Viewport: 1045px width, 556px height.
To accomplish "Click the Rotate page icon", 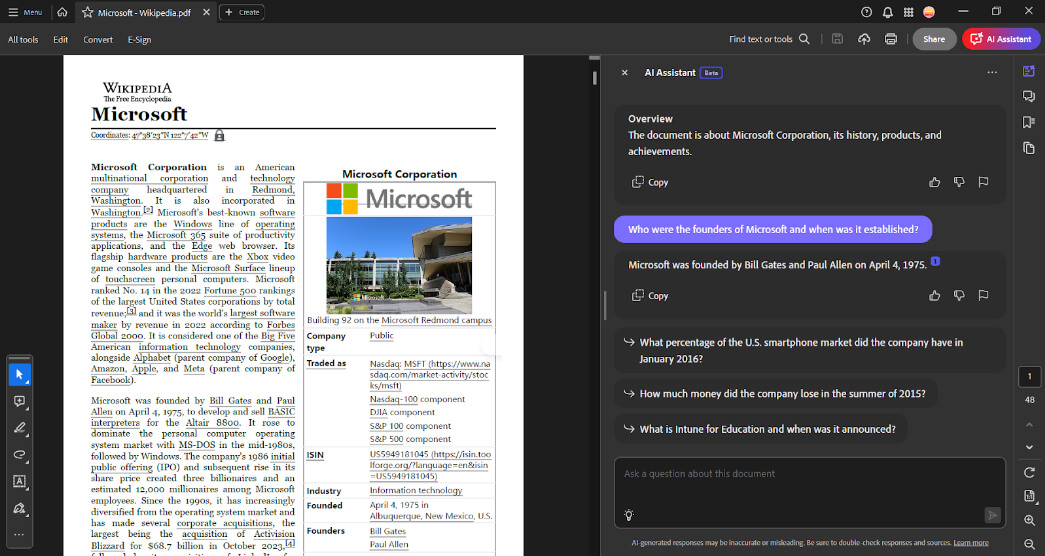I will tap(1029, 472).
